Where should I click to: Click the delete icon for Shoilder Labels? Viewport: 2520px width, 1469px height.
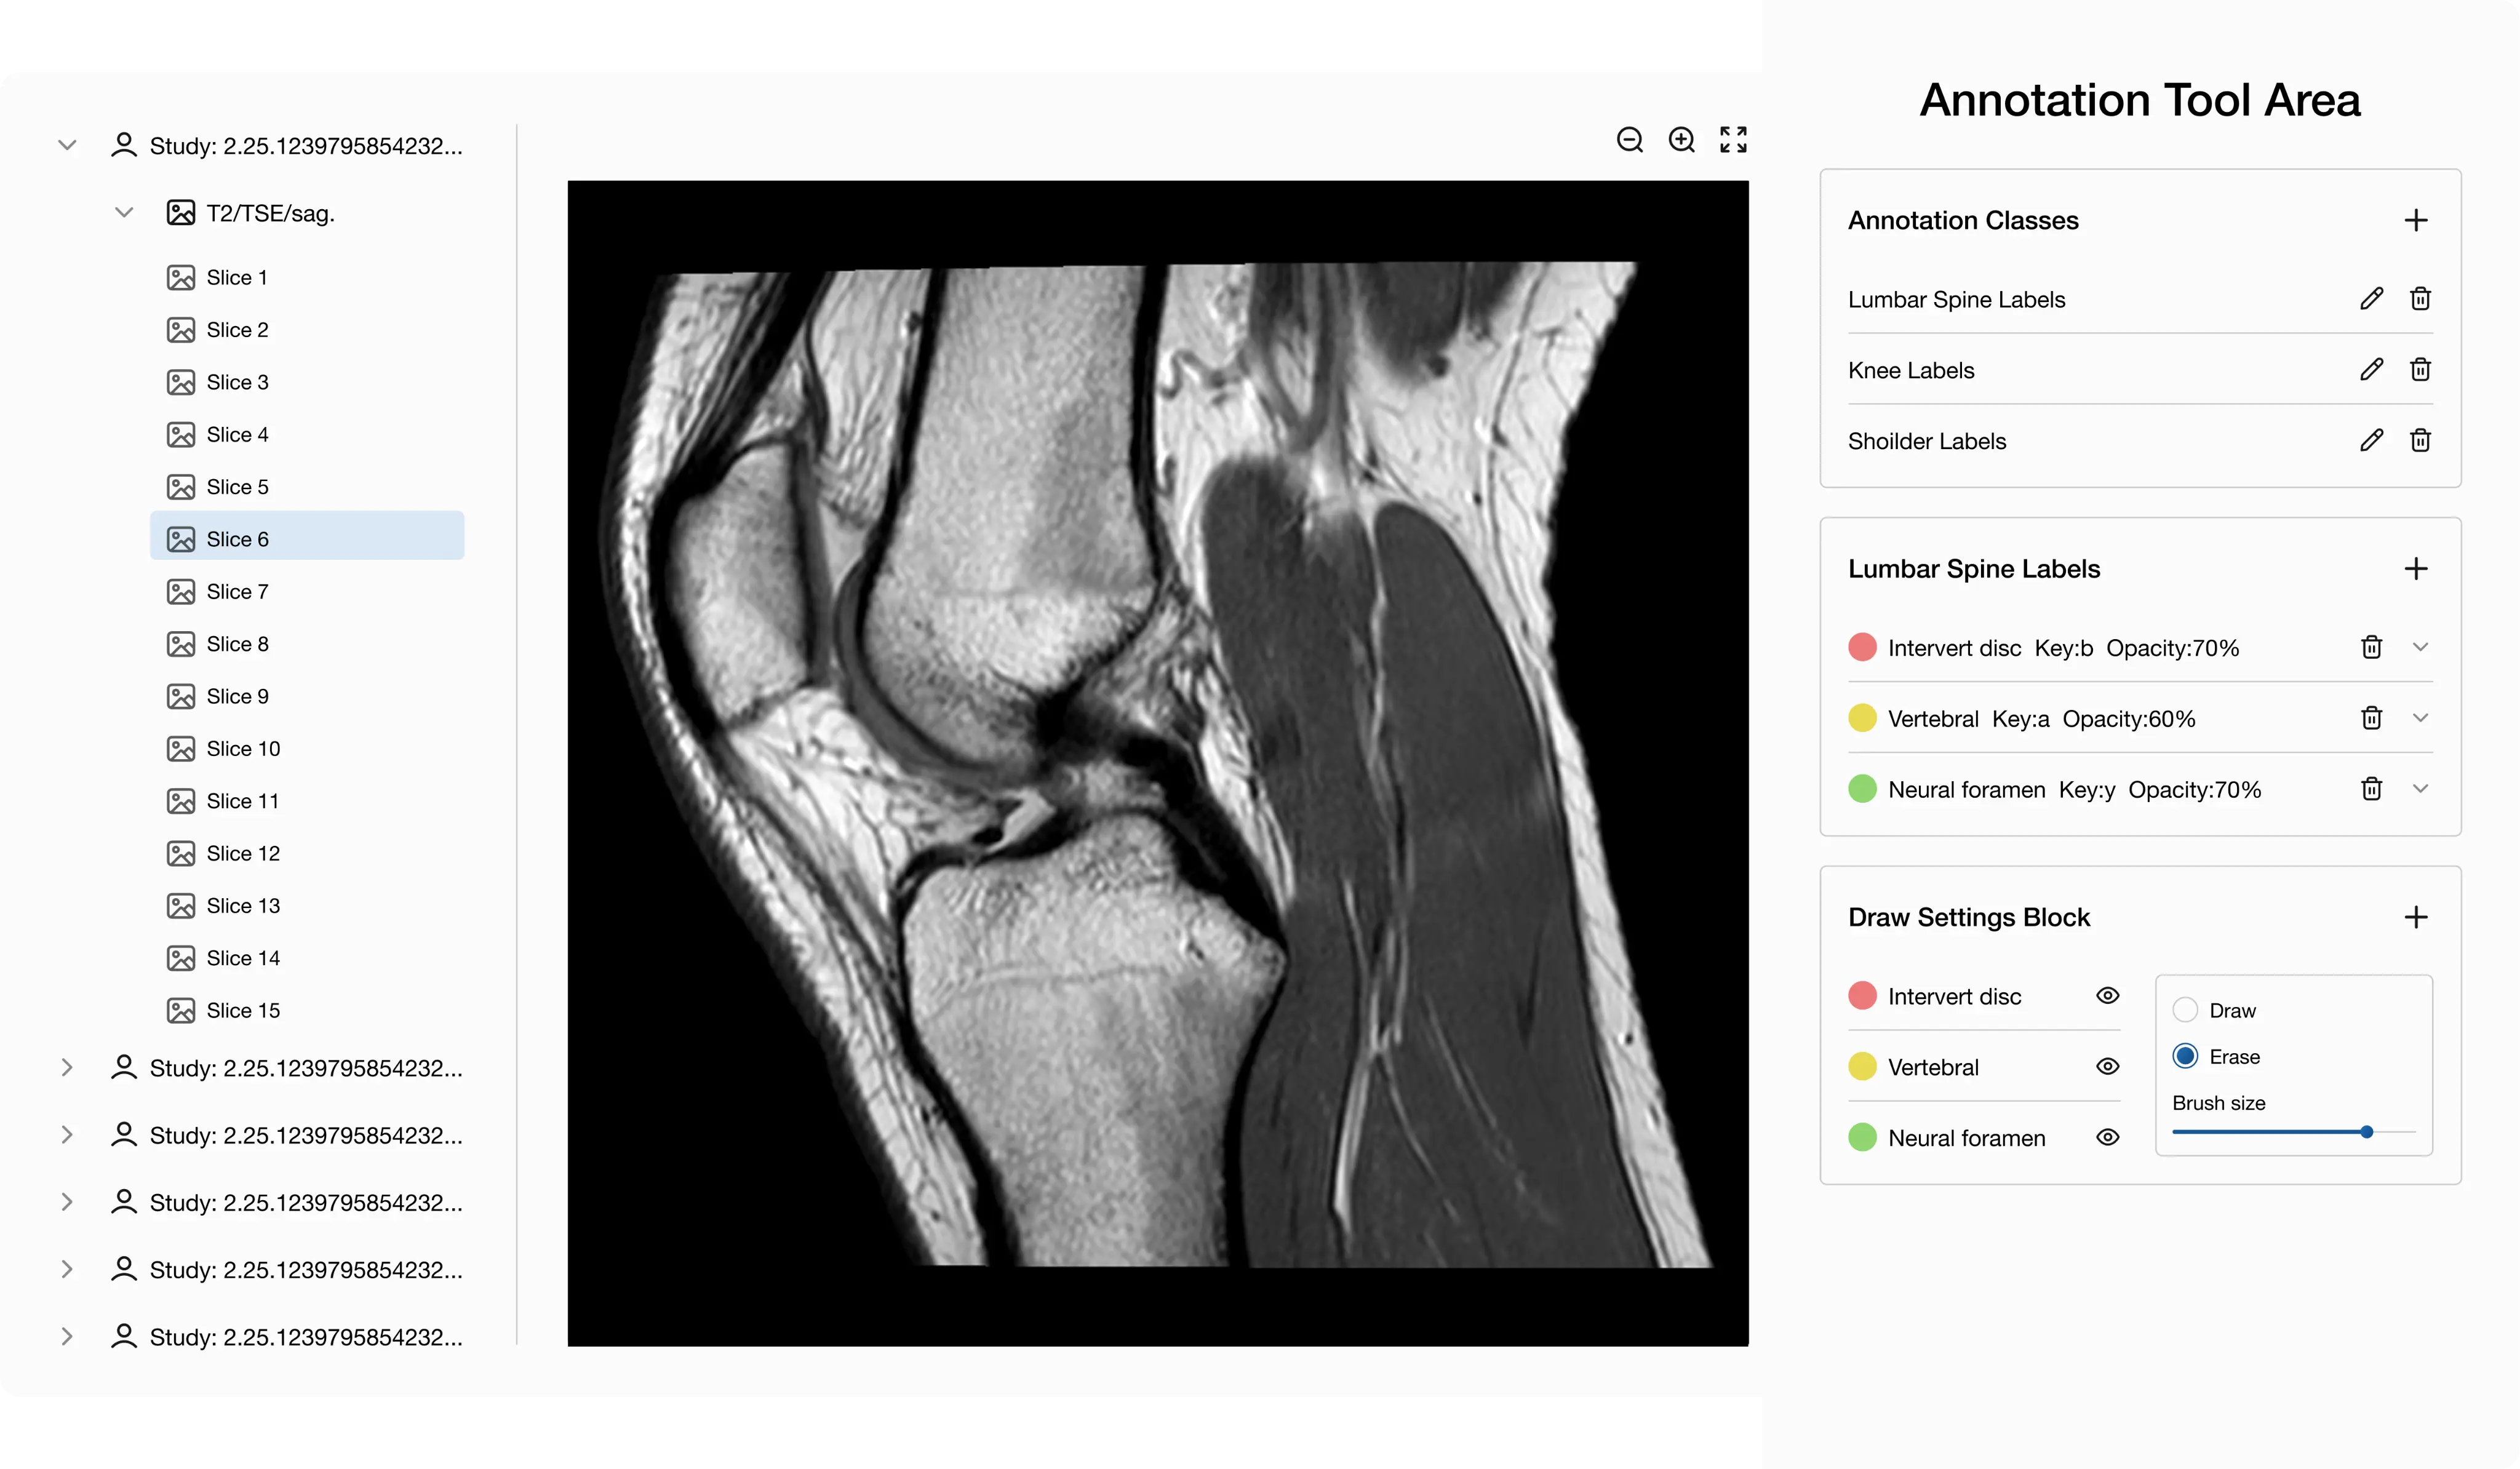2420,439
